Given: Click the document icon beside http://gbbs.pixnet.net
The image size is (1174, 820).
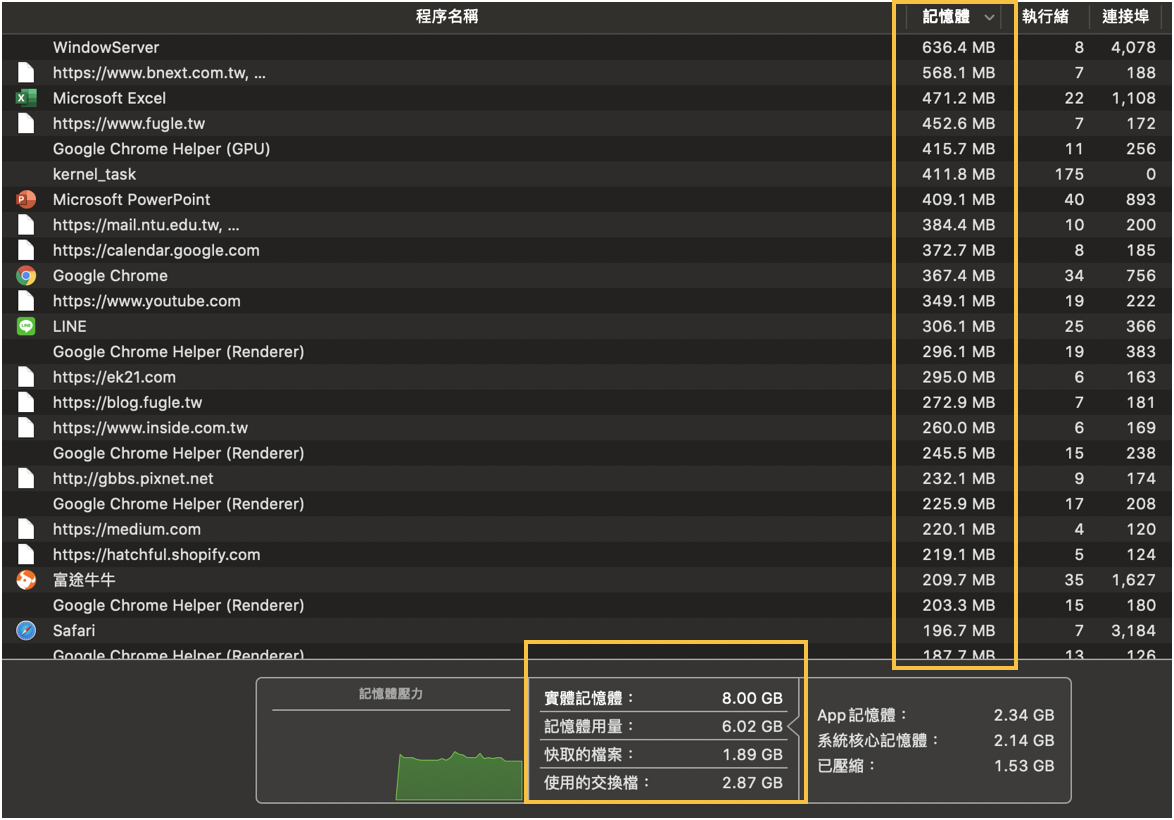Looking at the screenshot, I should 26,479.
